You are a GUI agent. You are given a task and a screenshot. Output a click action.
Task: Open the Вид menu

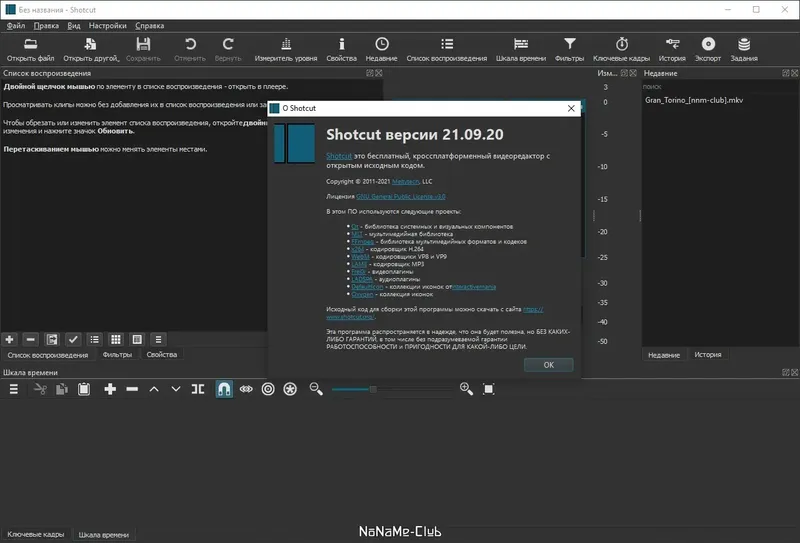tap(74, 26)
